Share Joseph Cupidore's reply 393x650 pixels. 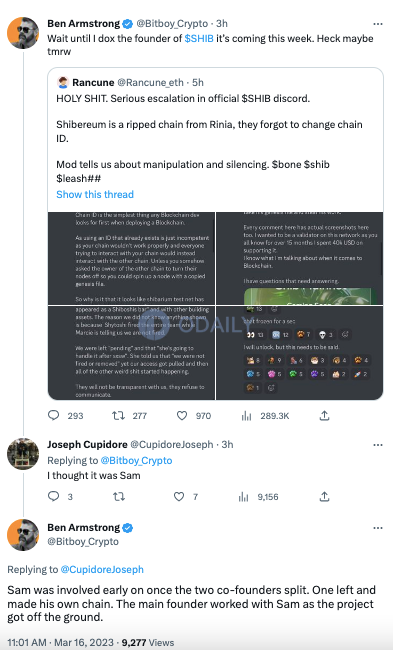[325, 496]
